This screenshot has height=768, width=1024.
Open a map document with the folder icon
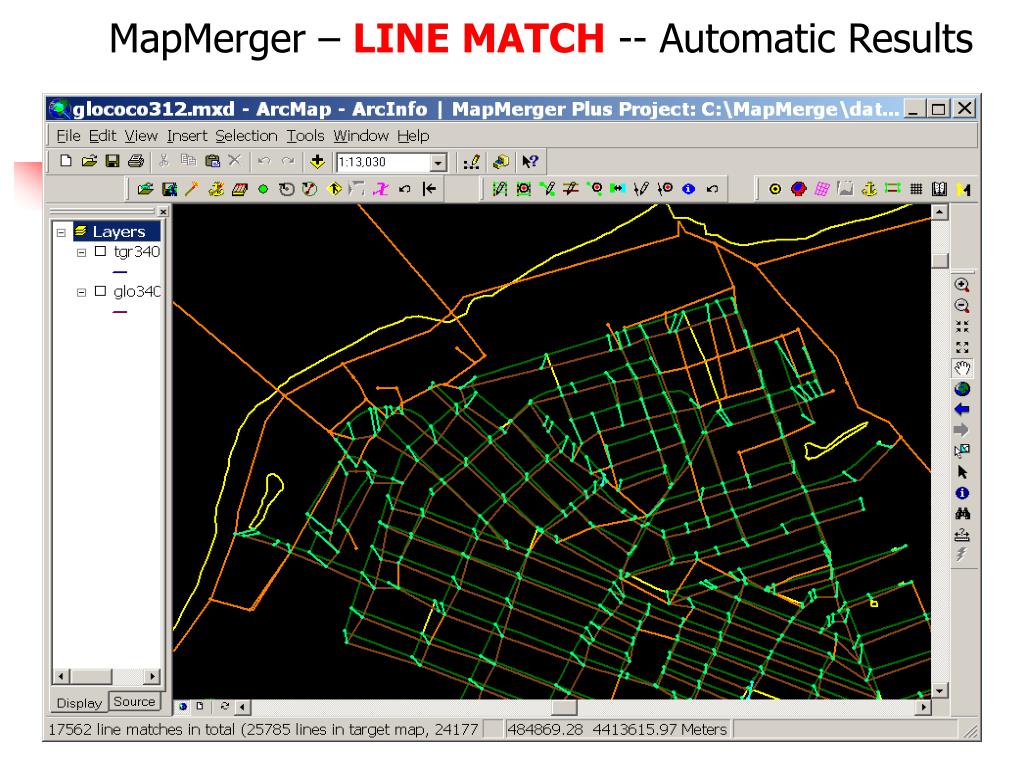pyautogui.click(x=89, y=161)
